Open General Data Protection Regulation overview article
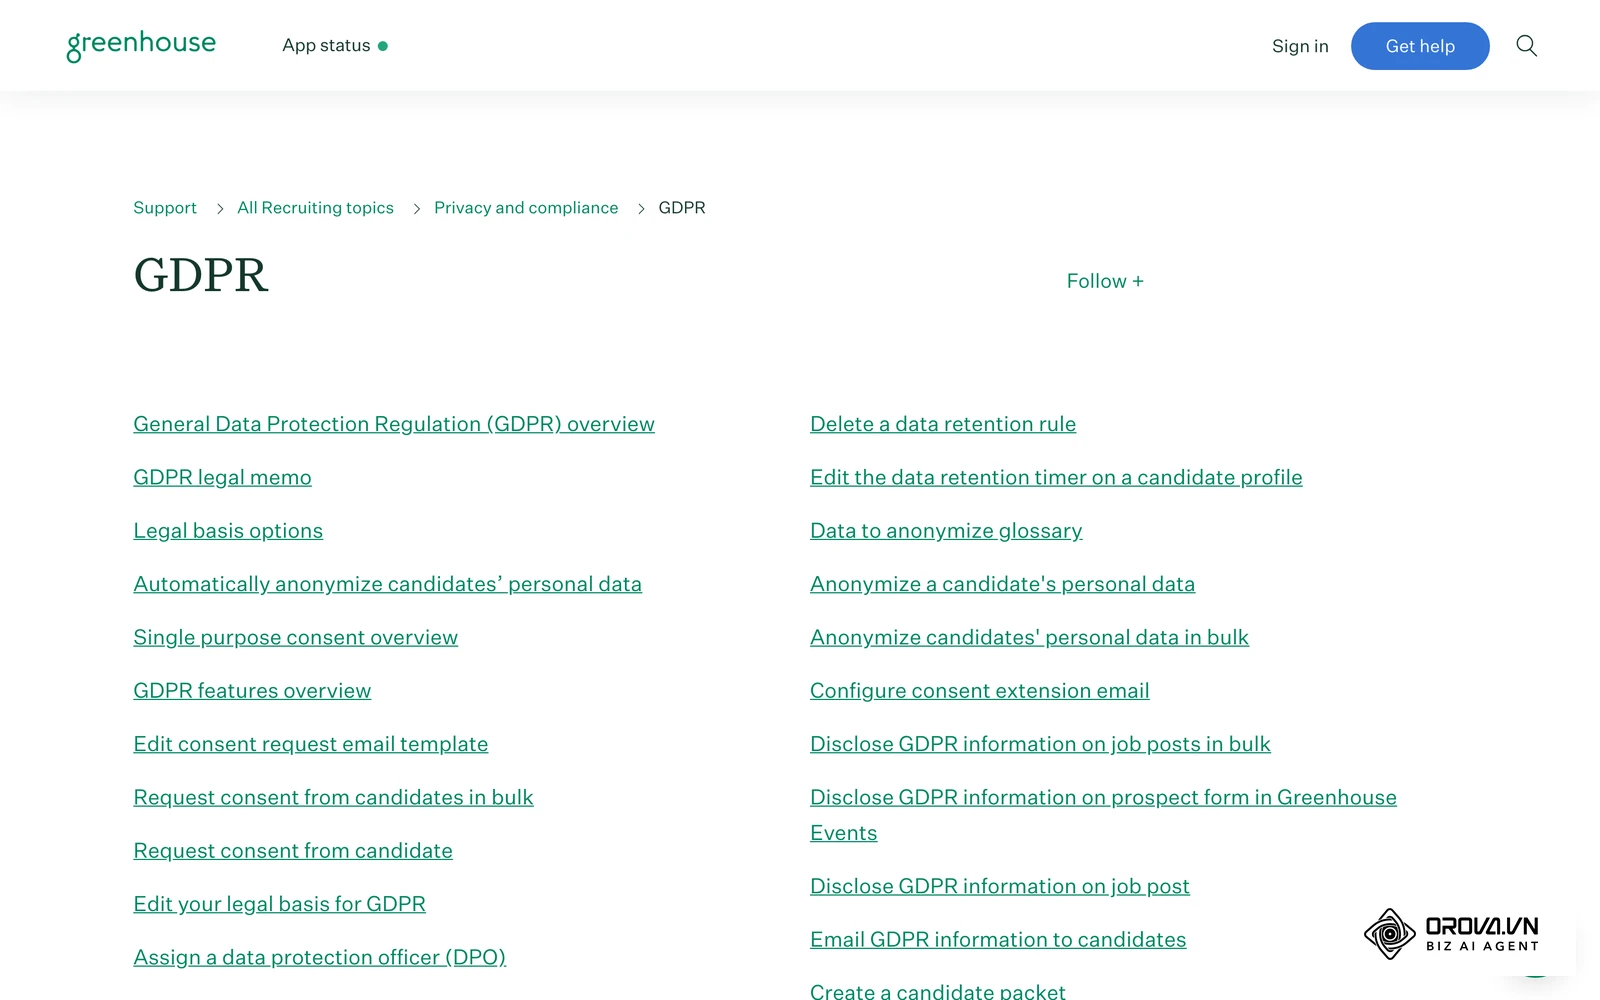This screenshot has width=1600, height=1000. point(394,424)
